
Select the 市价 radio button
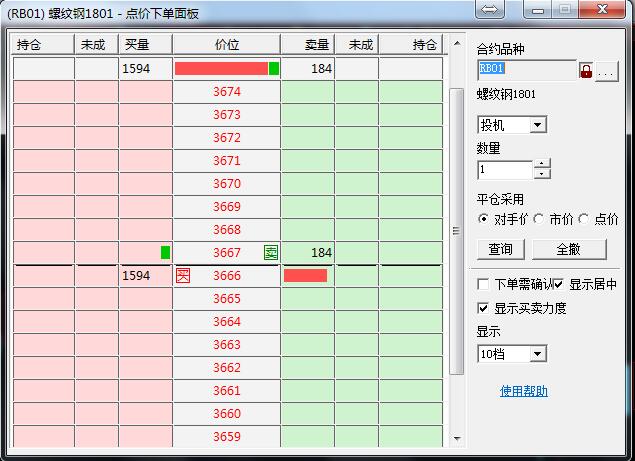538,219
